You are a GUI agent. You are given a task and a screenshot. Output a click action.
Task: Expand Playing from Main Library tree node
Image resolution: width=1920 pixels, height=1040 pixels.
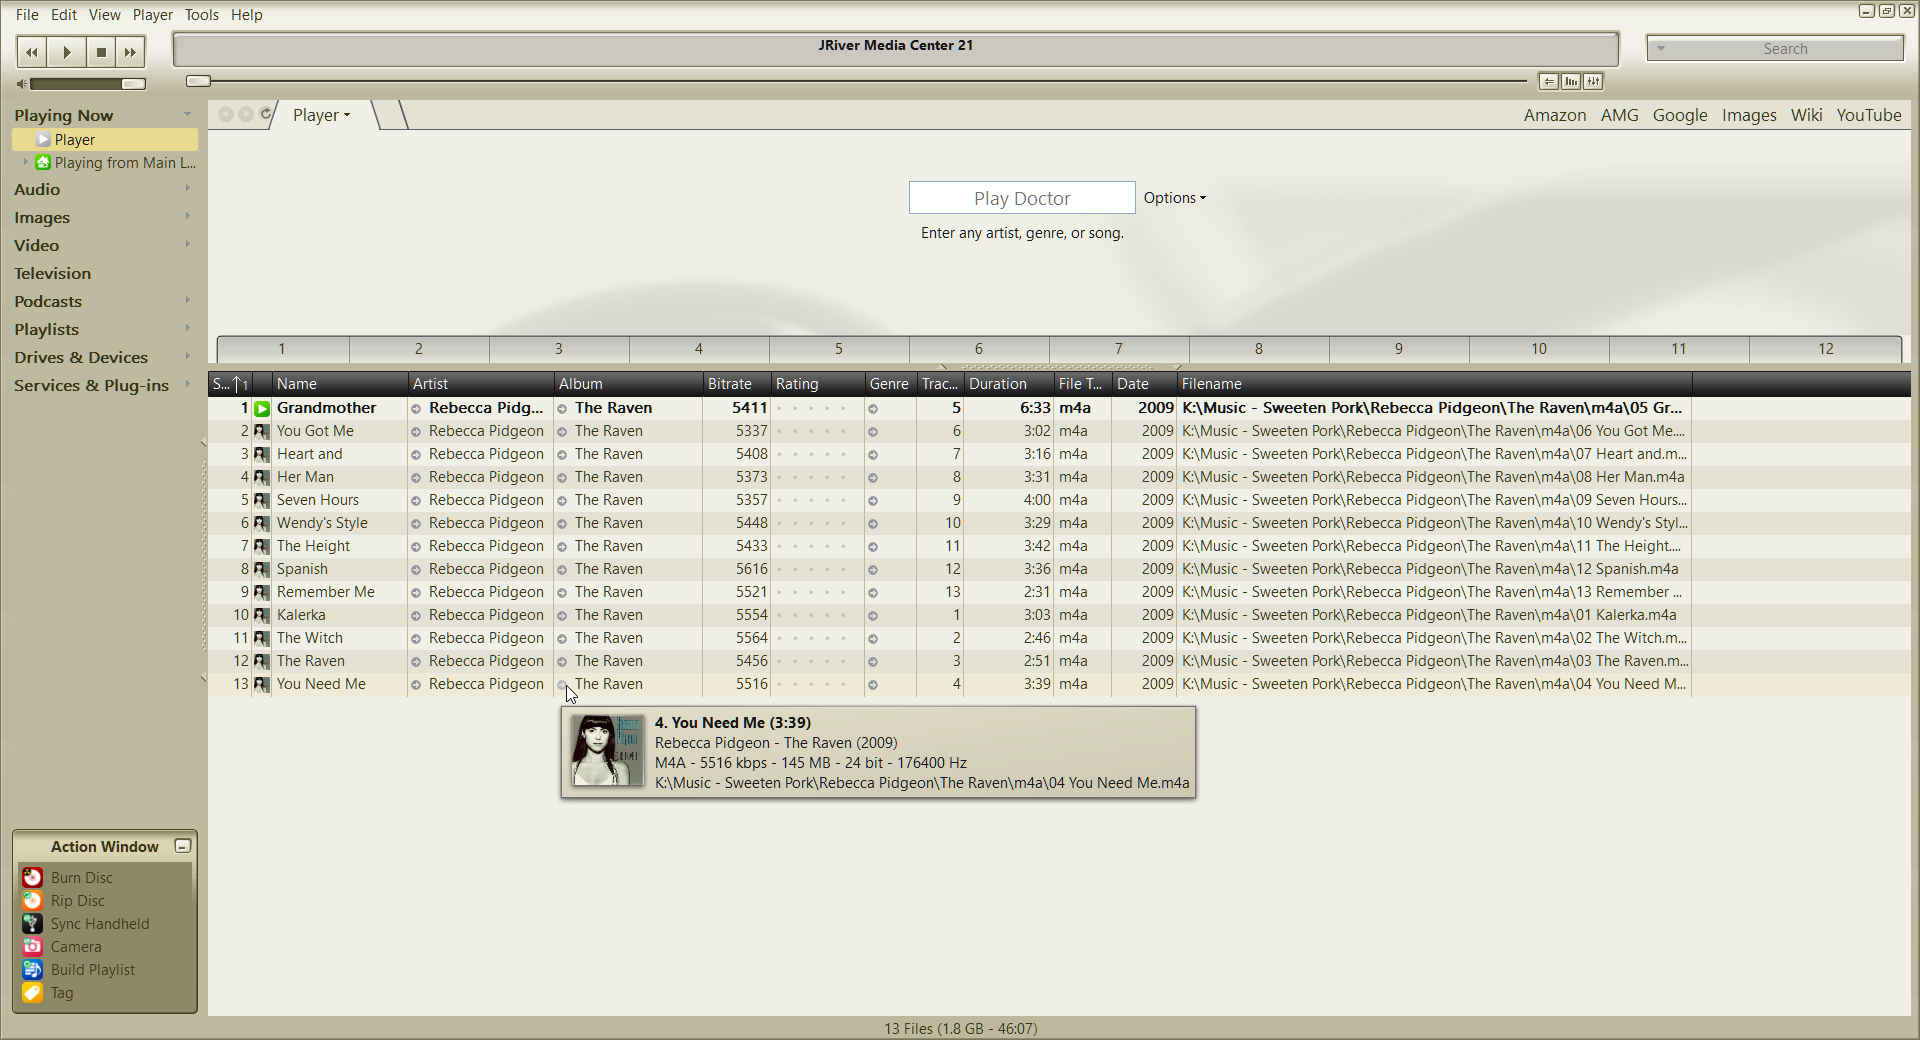[25, 162]
